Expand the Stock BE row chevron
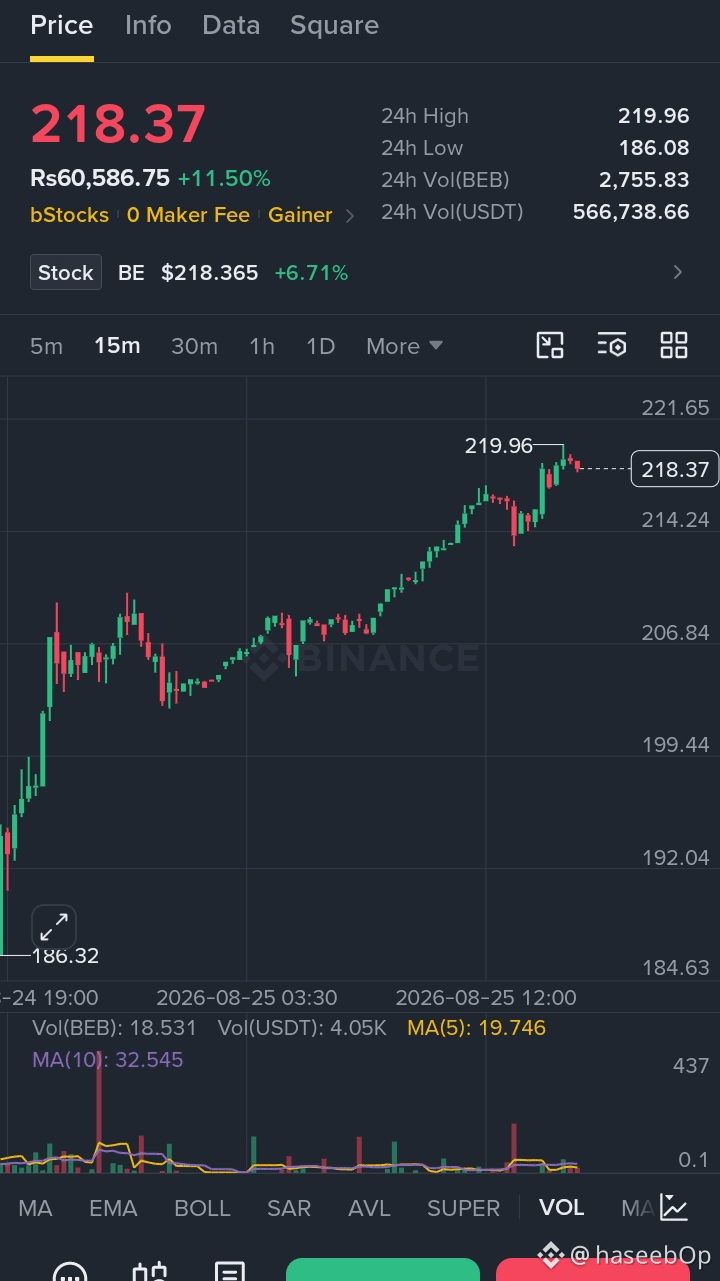 (x=678, y=272)
